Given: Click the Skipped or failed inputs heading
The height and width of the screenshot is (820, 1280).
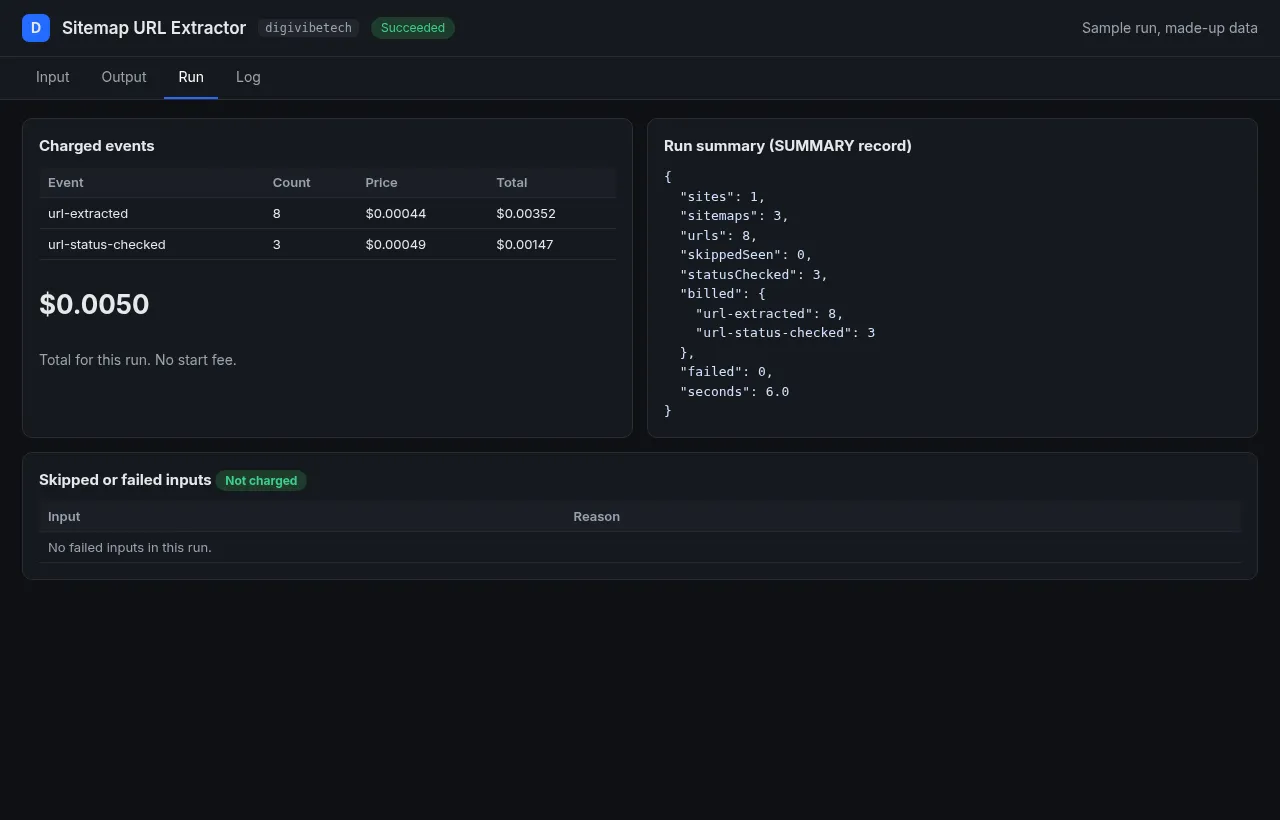Looking at the screenshot, I should (x=125, y=480).
